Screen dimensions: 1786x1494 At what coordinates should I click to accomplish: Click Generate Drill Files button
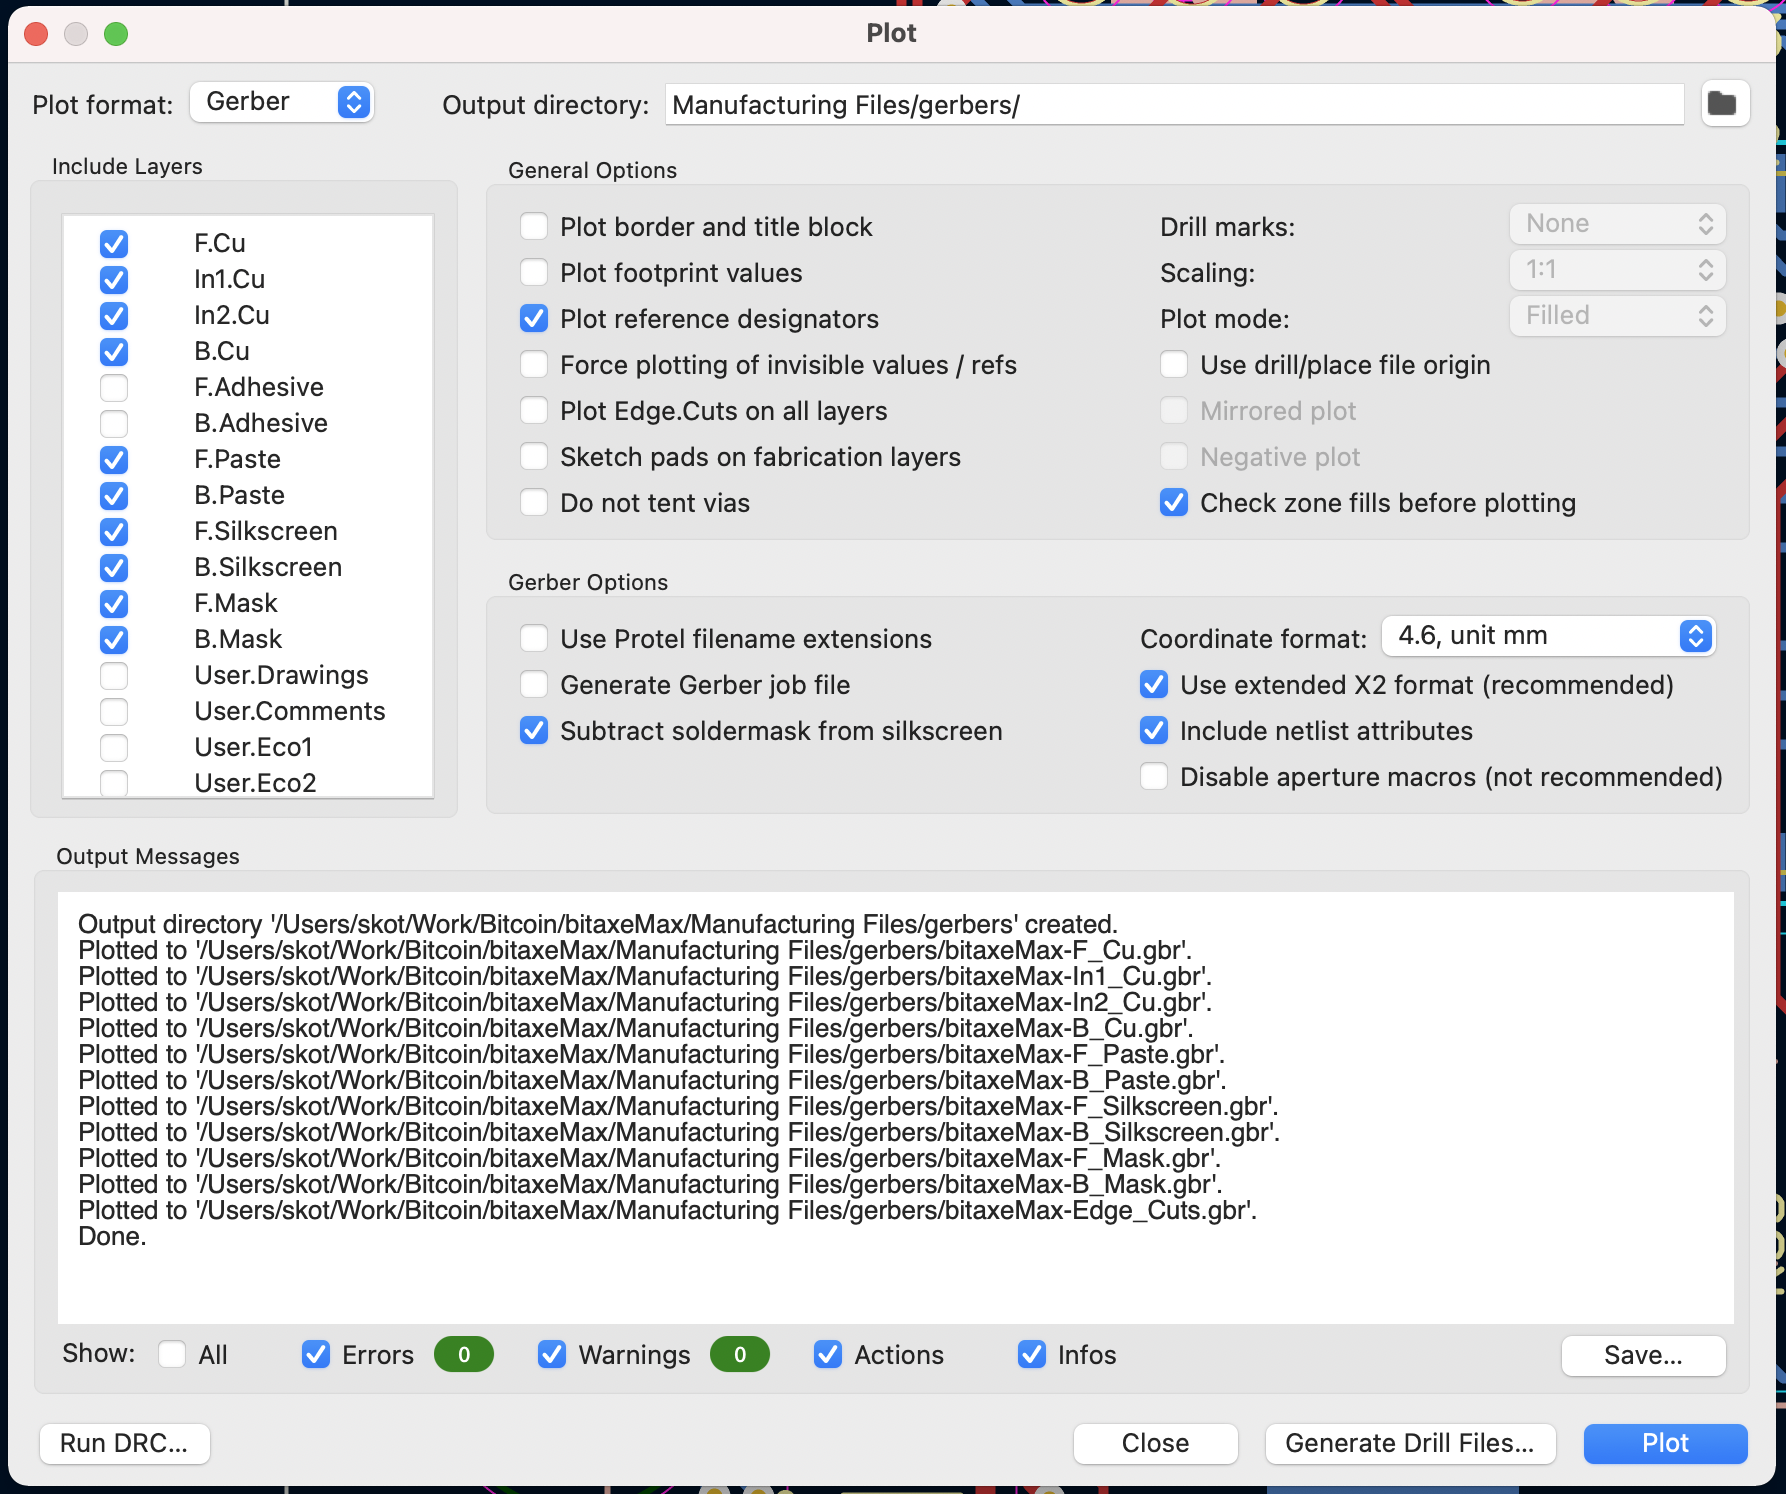pos(1409,1443)
